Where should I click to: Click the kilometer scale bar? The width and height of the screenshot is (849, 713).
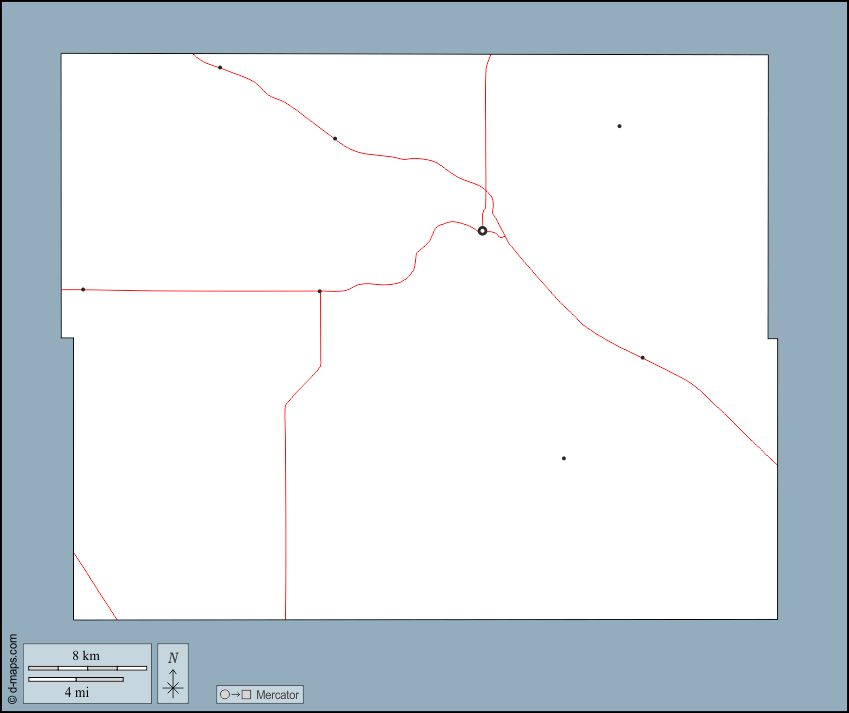pyautogui.click(x=87, y=667)
